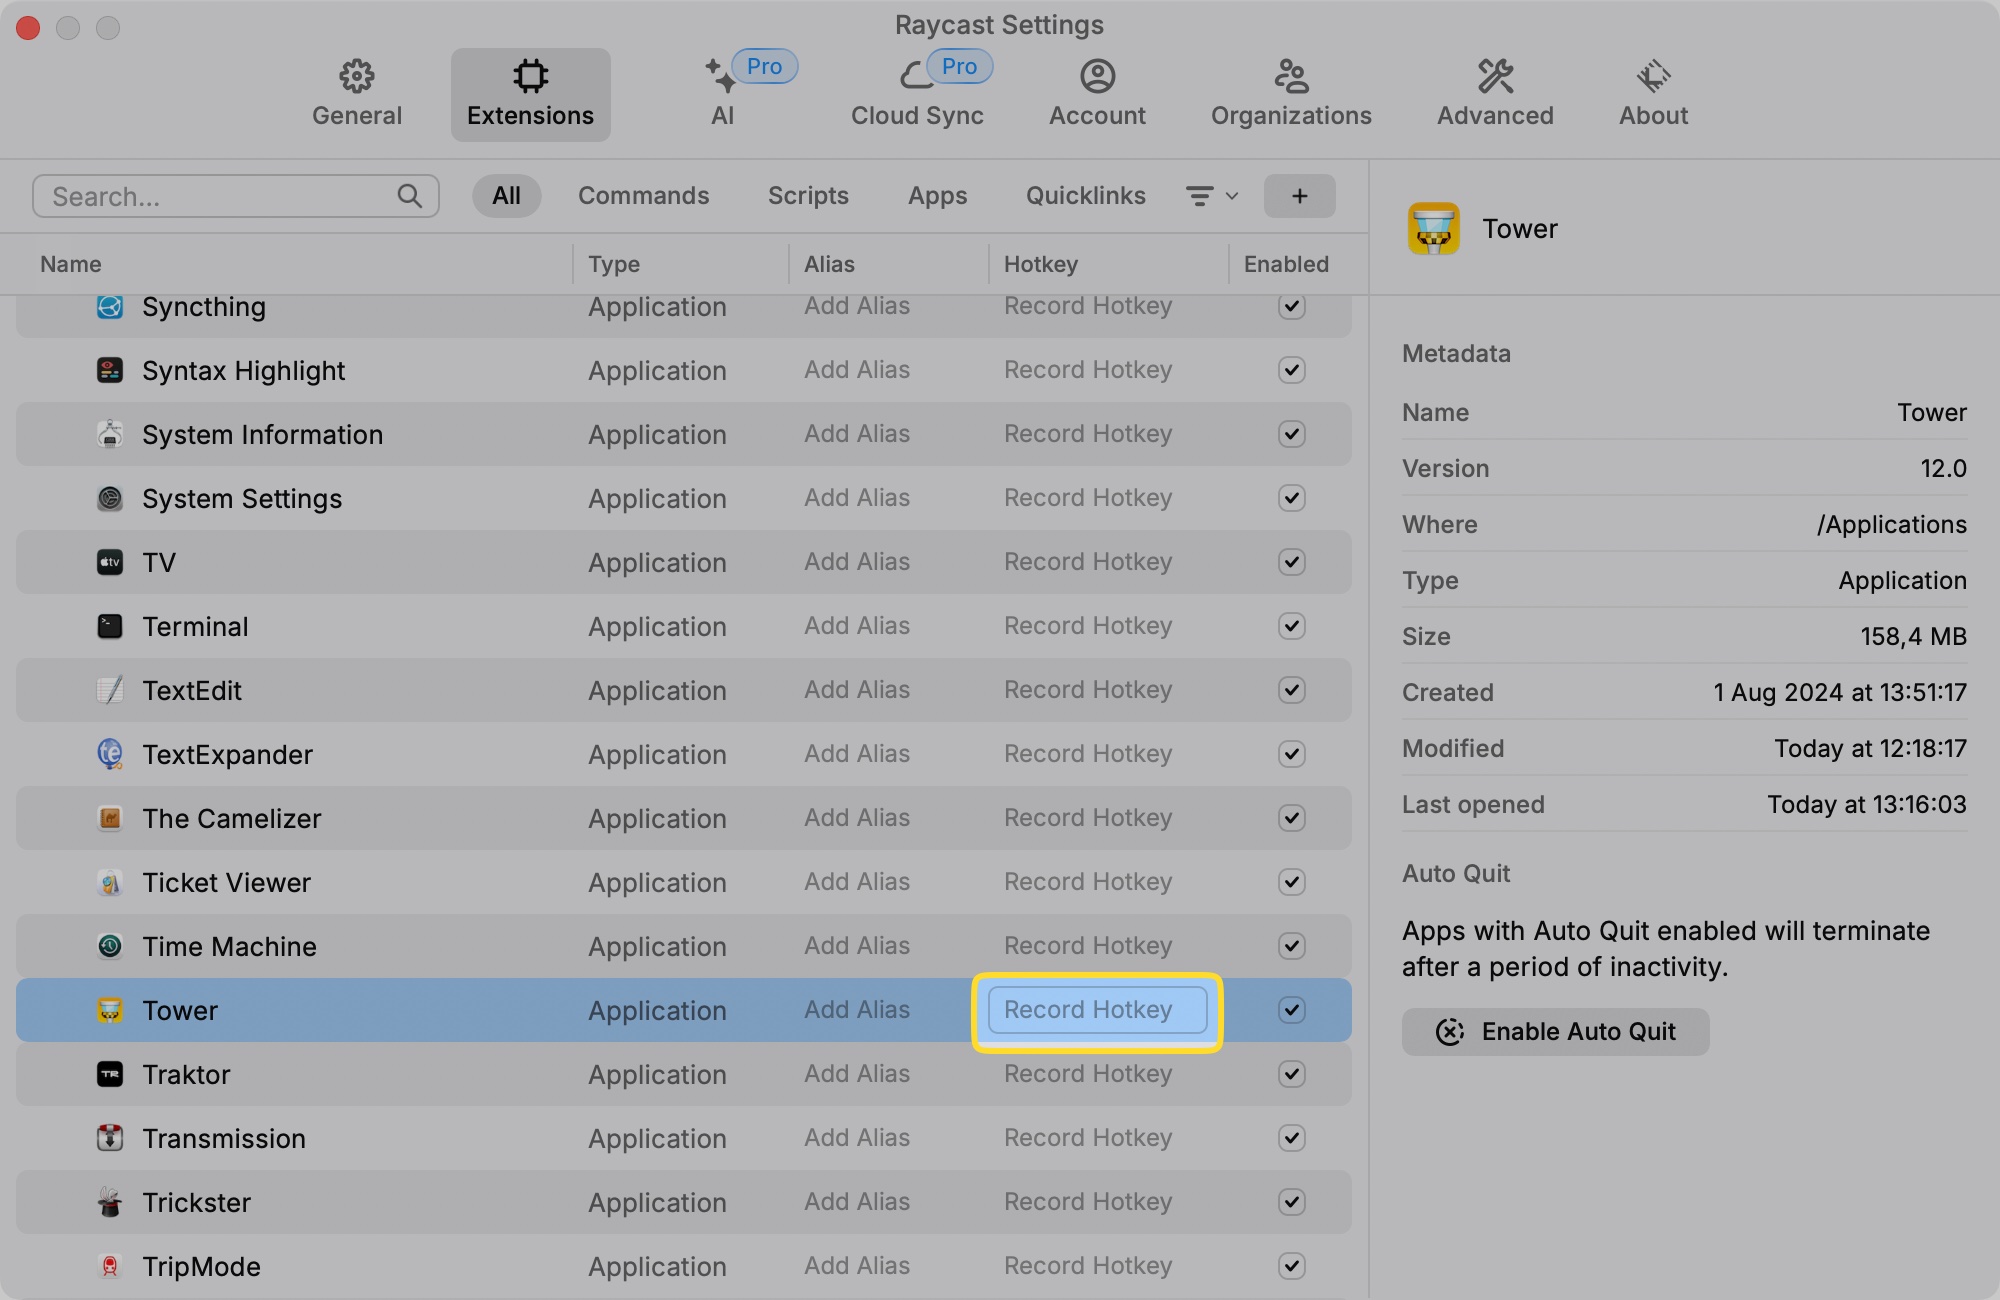
Task: Select the Account profile icon
Action: click(x=1097, y=76)
